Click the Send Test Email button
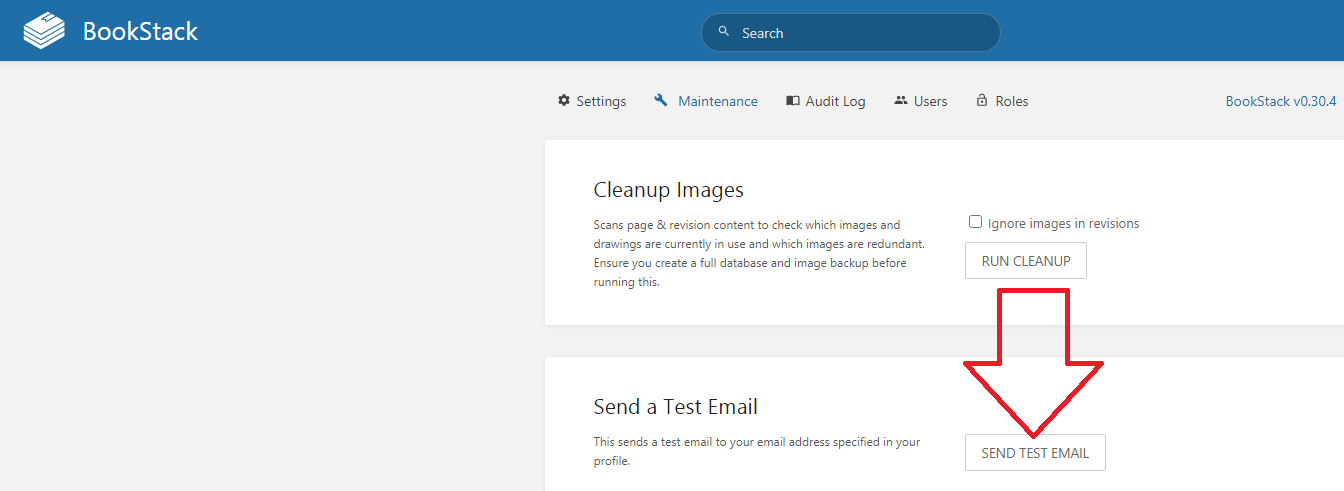 [1035, 452]
